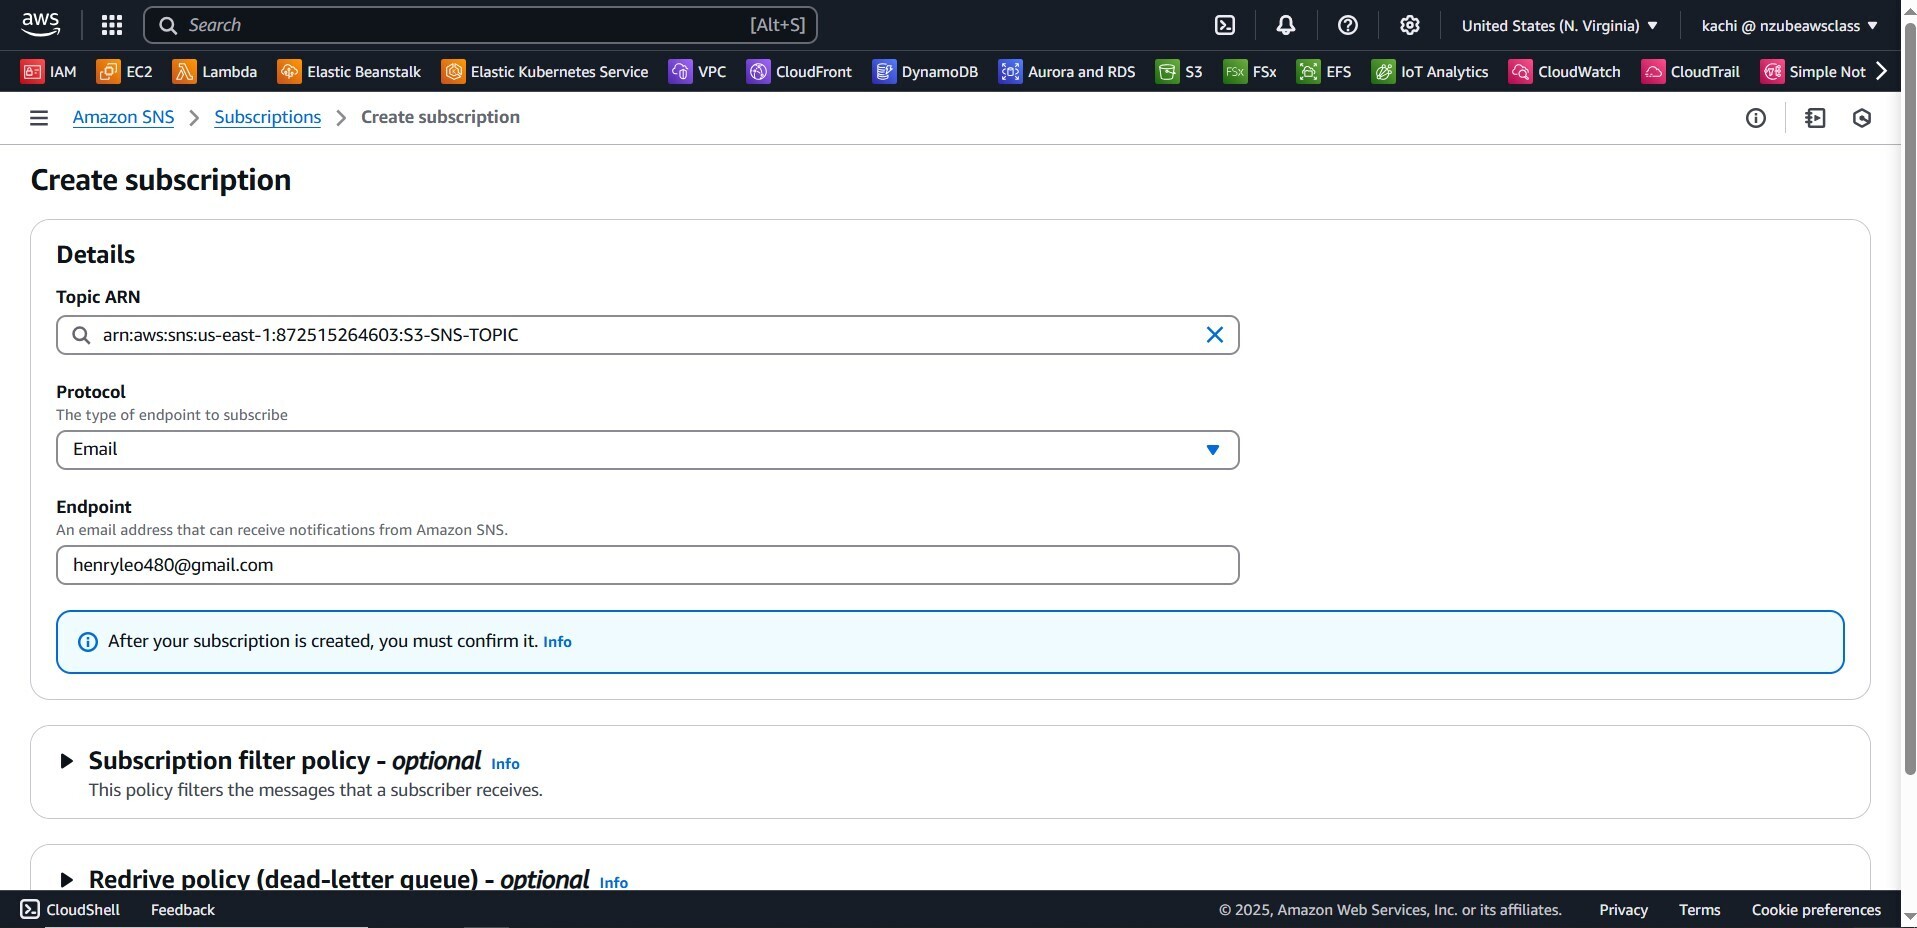This screenshot has width=1917, height=928.
Task: Open the CloudFront shortcut icon
Action: (758, 71)
